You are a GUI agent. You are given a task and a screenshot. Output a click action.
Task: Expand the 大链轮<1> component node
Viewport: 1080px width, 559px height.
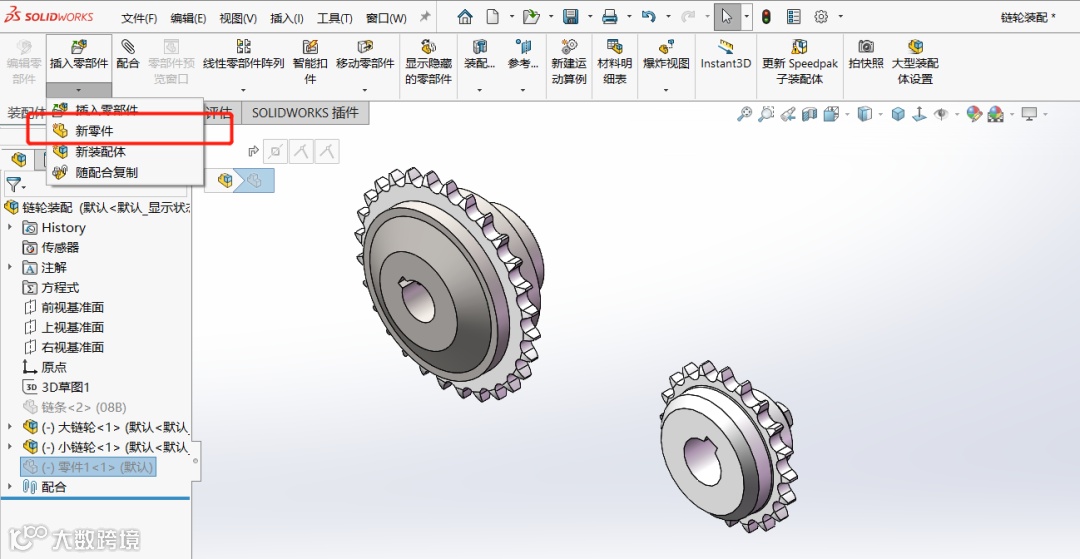(10, 427)
